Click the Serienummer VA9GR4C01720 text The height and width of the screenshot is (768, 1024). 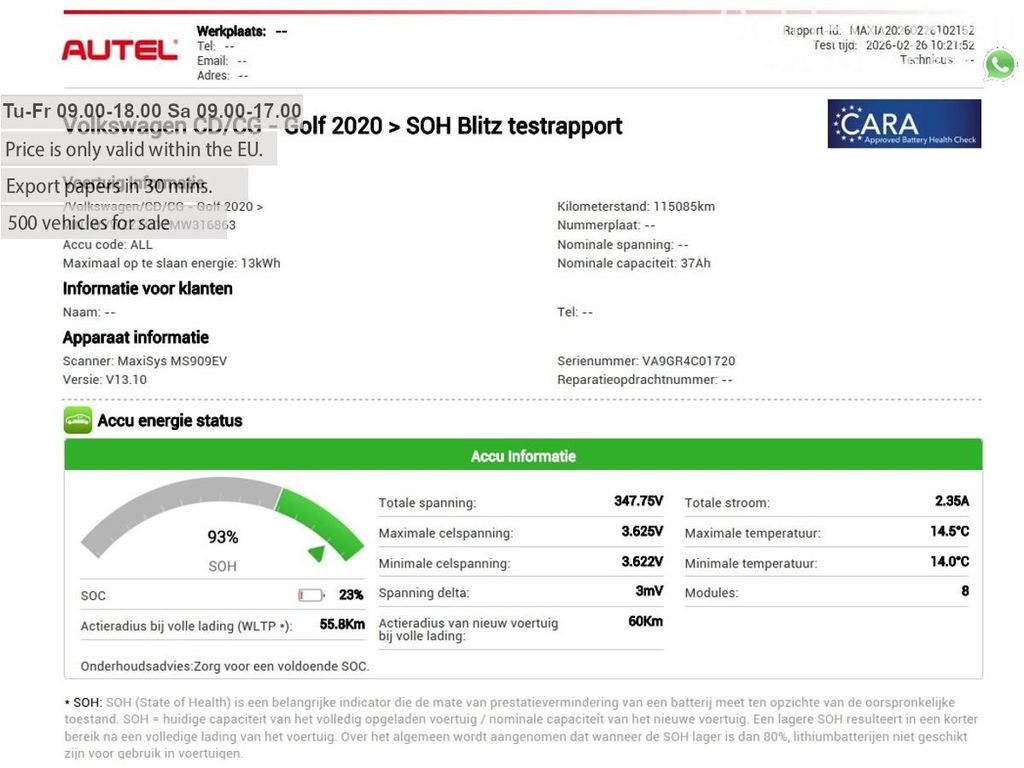pyautogui.click(x=646, y=361)
